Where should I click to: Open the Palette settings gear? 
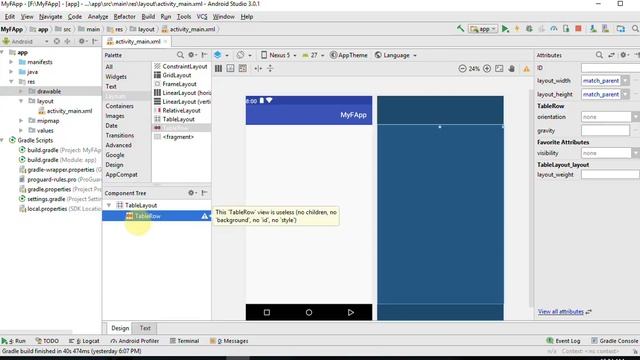pyautogui.click(x=192, y=55)
